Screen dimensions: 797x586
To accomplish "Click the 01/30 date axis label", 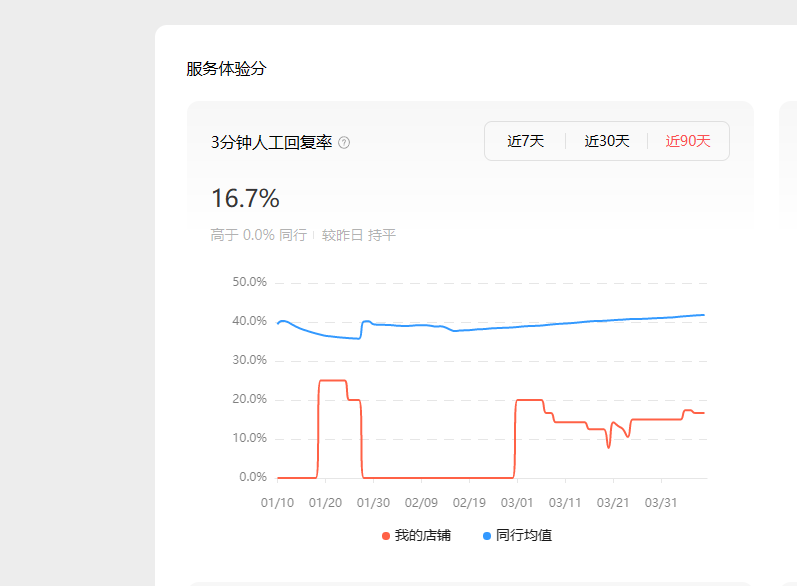I will click(x=373, y=503).
